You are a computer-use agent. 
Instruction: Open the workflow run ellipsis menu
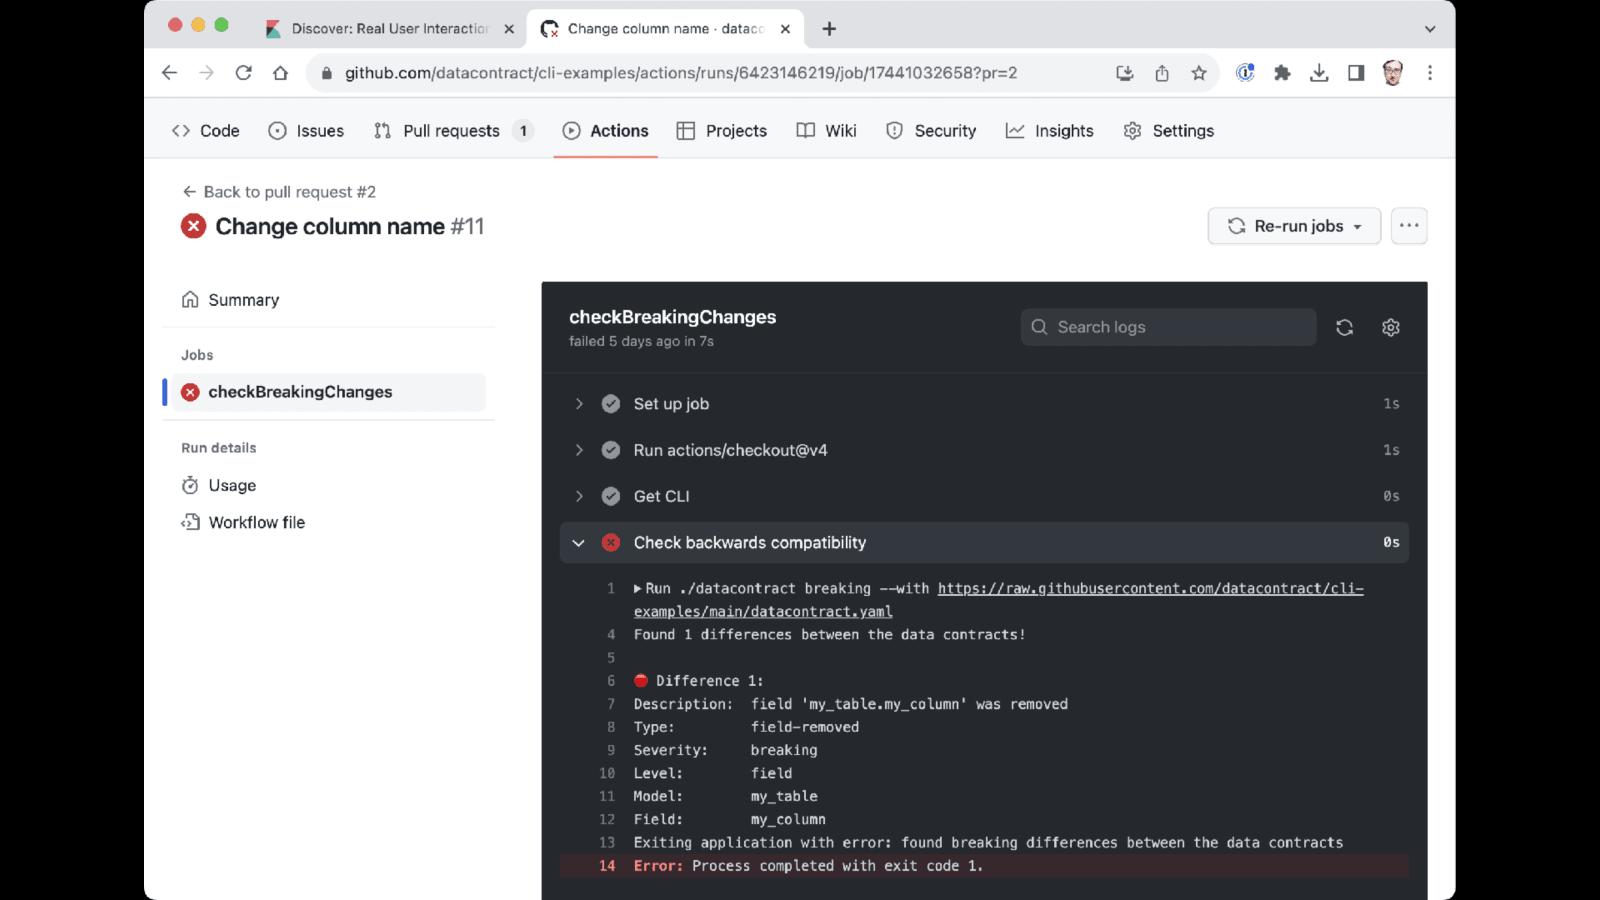pyautogui.click(x=1409, y=226)
